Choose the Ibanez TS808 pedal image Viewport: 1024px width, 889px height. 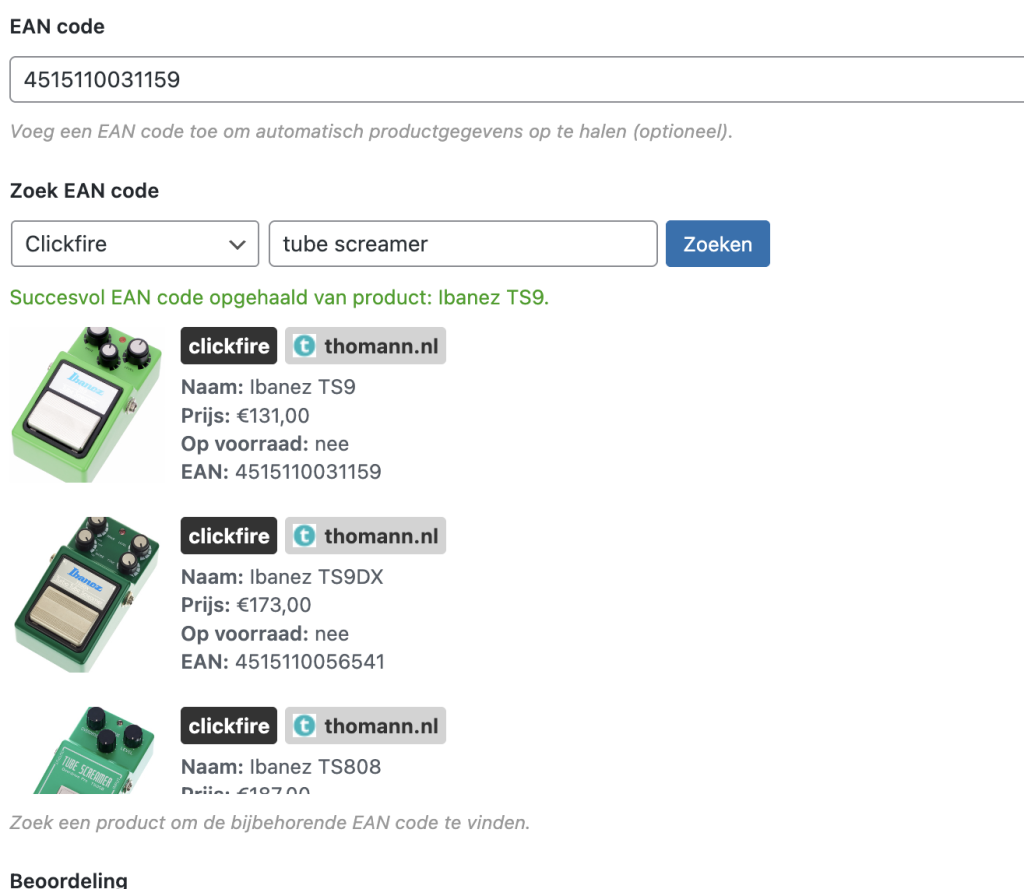point(86,750)
